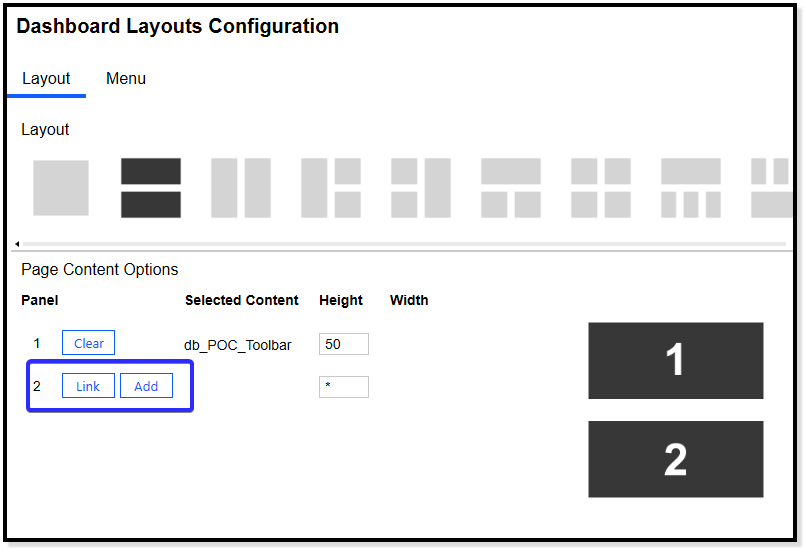Click the preview block labeled 1
Screen dimensions: 805x550
[x=675, y=360]
